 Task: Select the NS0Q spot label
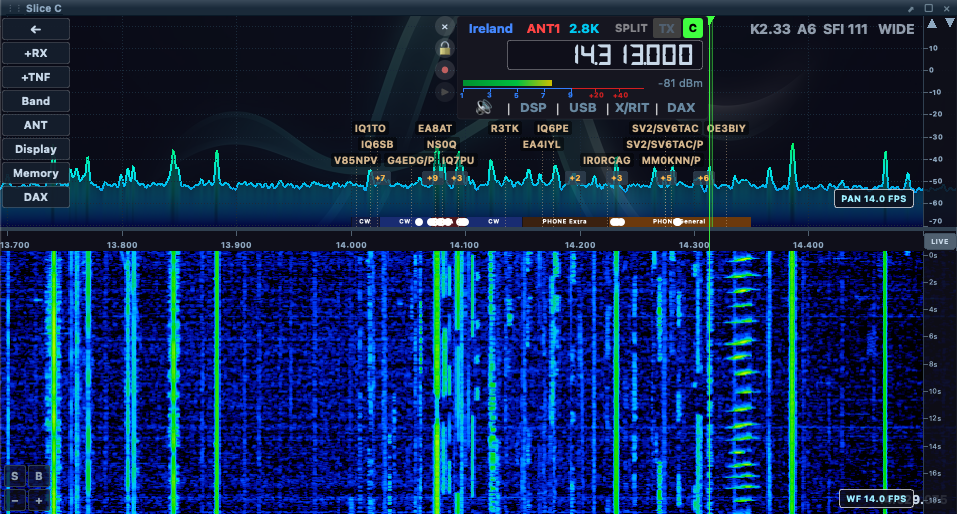tap(441, 145)
